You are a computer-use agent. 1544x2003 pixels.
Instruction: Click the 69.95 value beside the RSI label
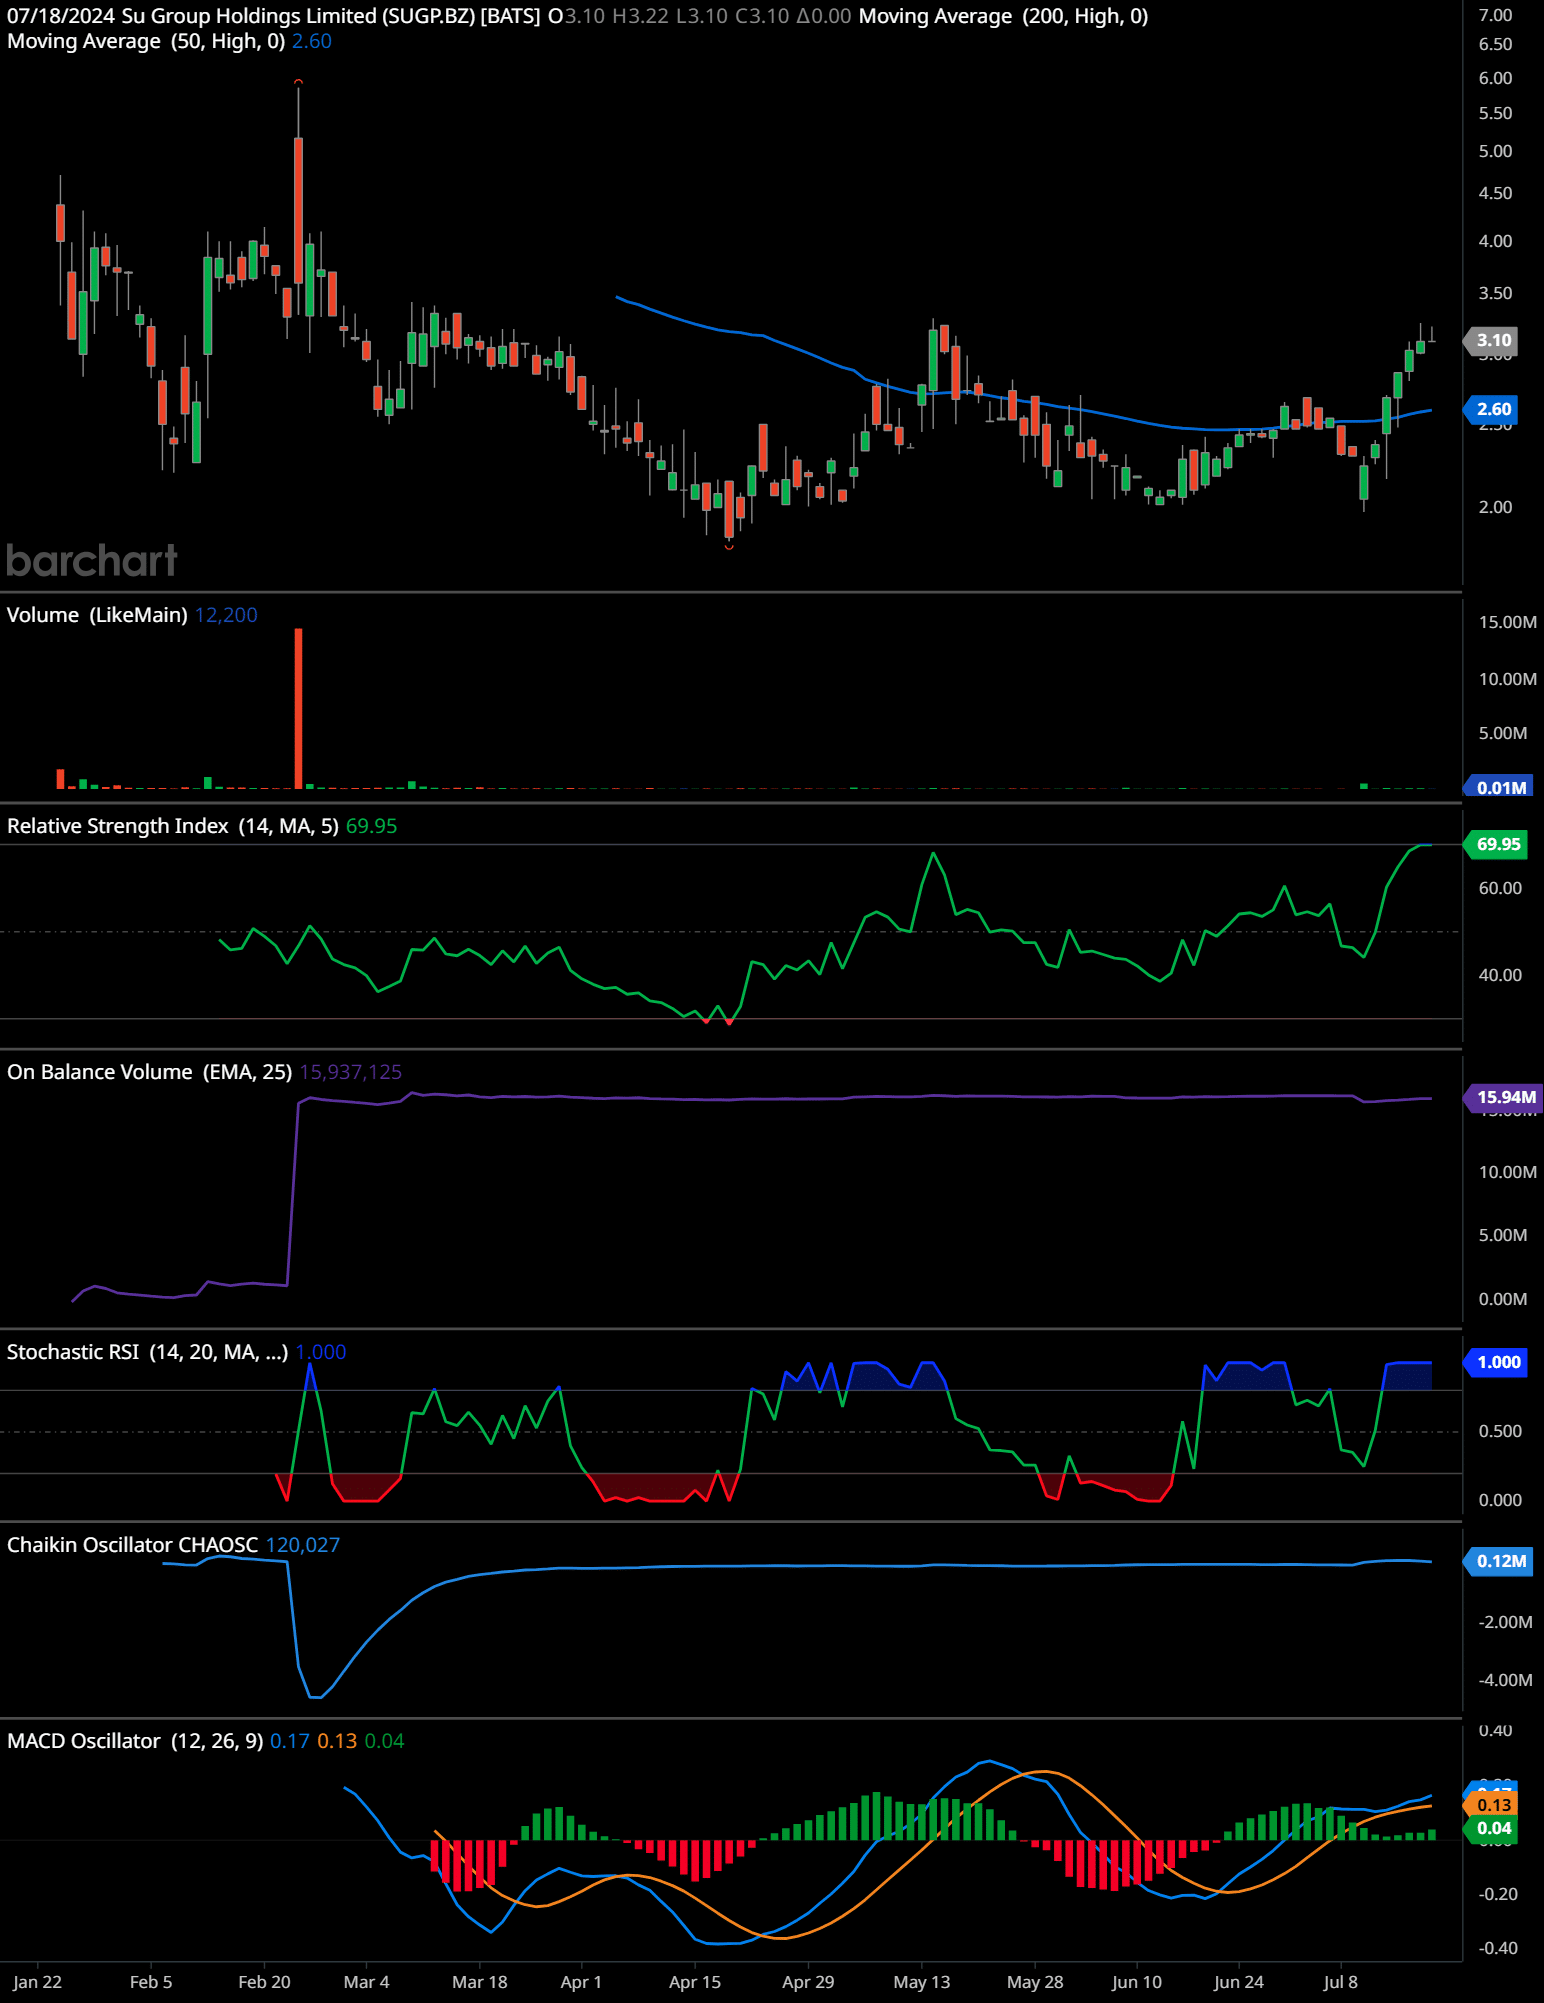tap(371, 826)
